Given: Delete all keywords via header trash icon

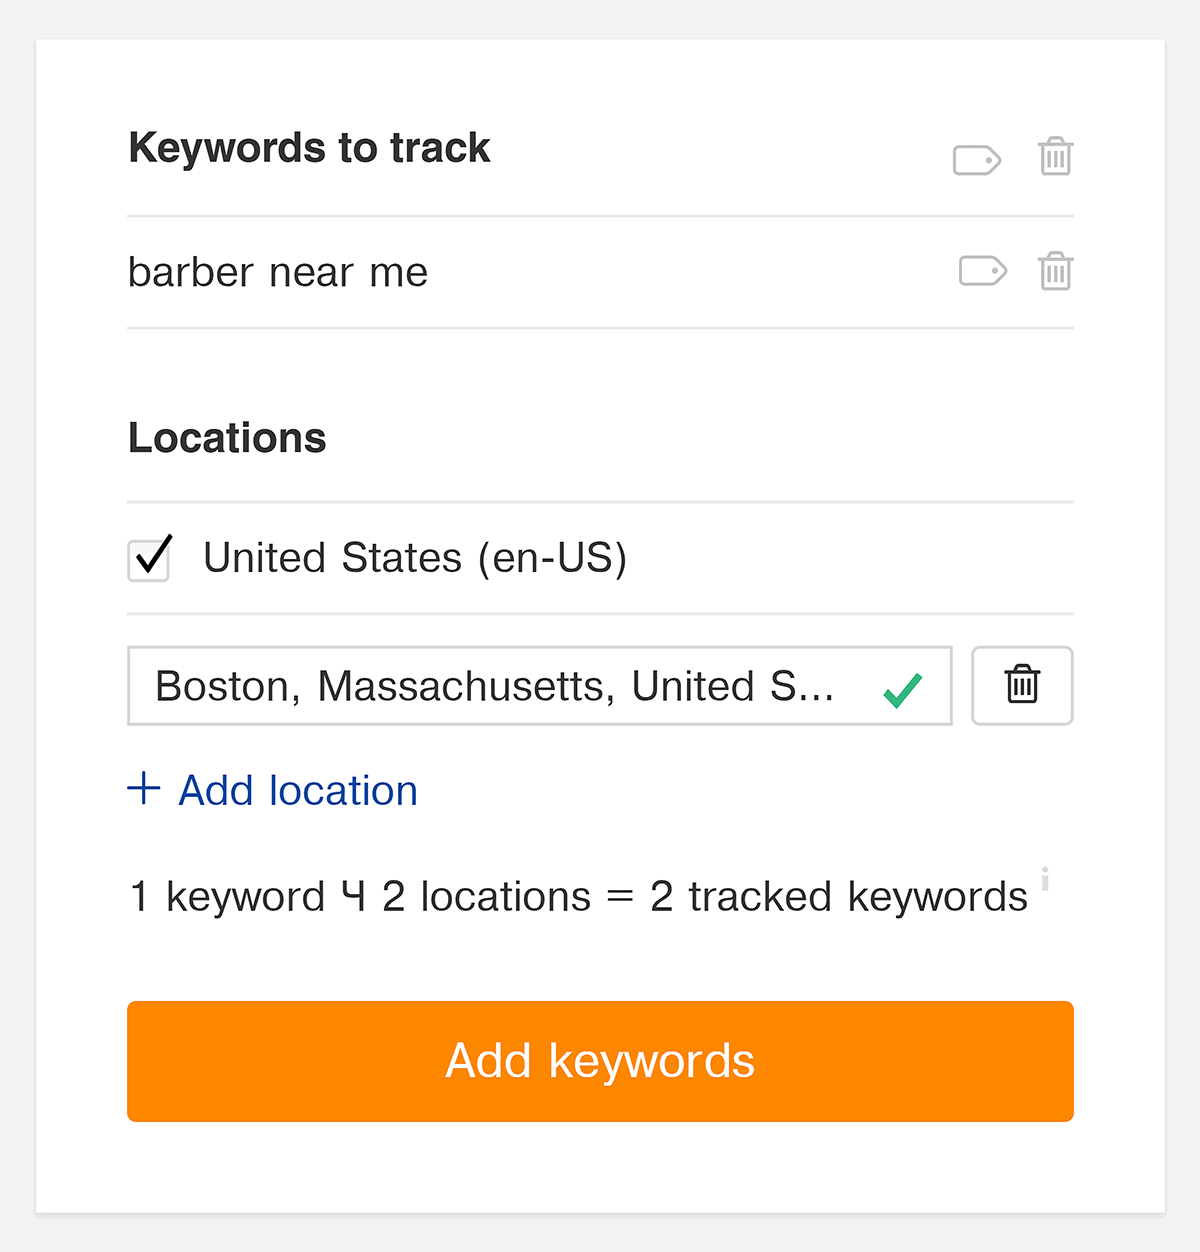Looking at the screenshot, I should [1055, 157].
